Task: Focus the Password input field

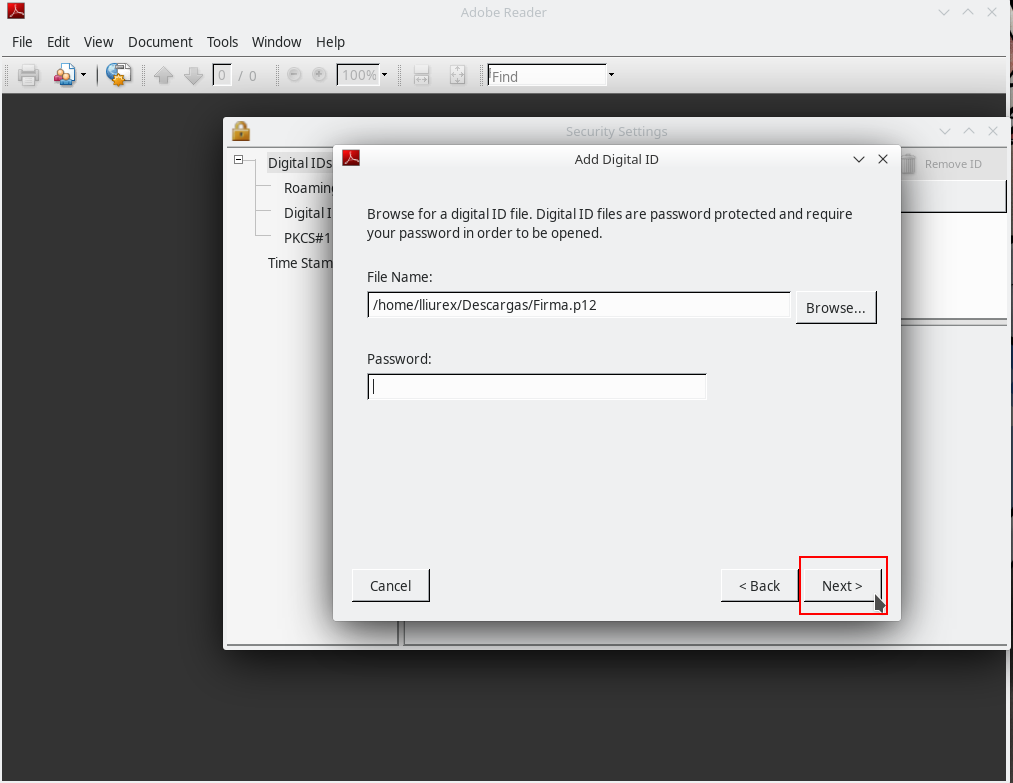Action: (x=537, y=387)
